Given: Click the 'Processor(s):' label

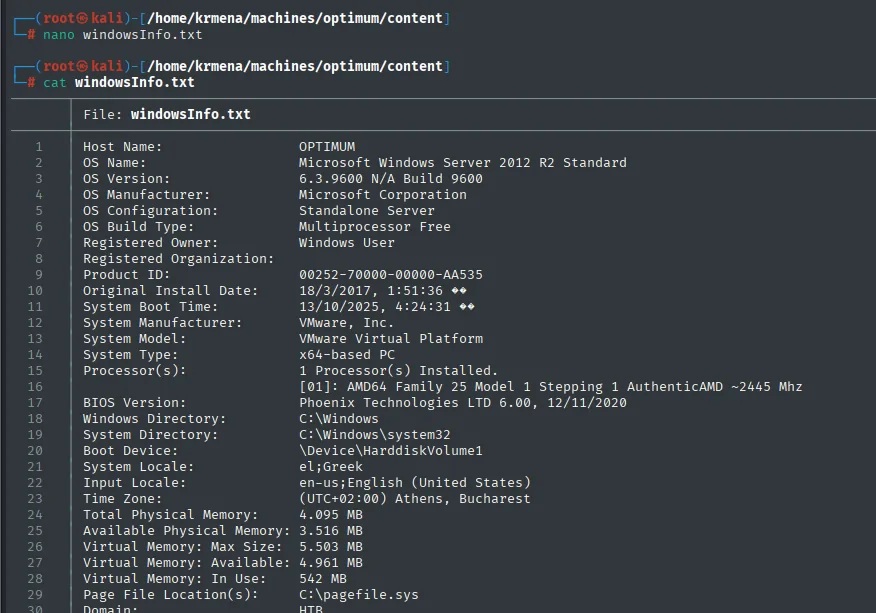Looking at the screenshot, I should 135,371.
